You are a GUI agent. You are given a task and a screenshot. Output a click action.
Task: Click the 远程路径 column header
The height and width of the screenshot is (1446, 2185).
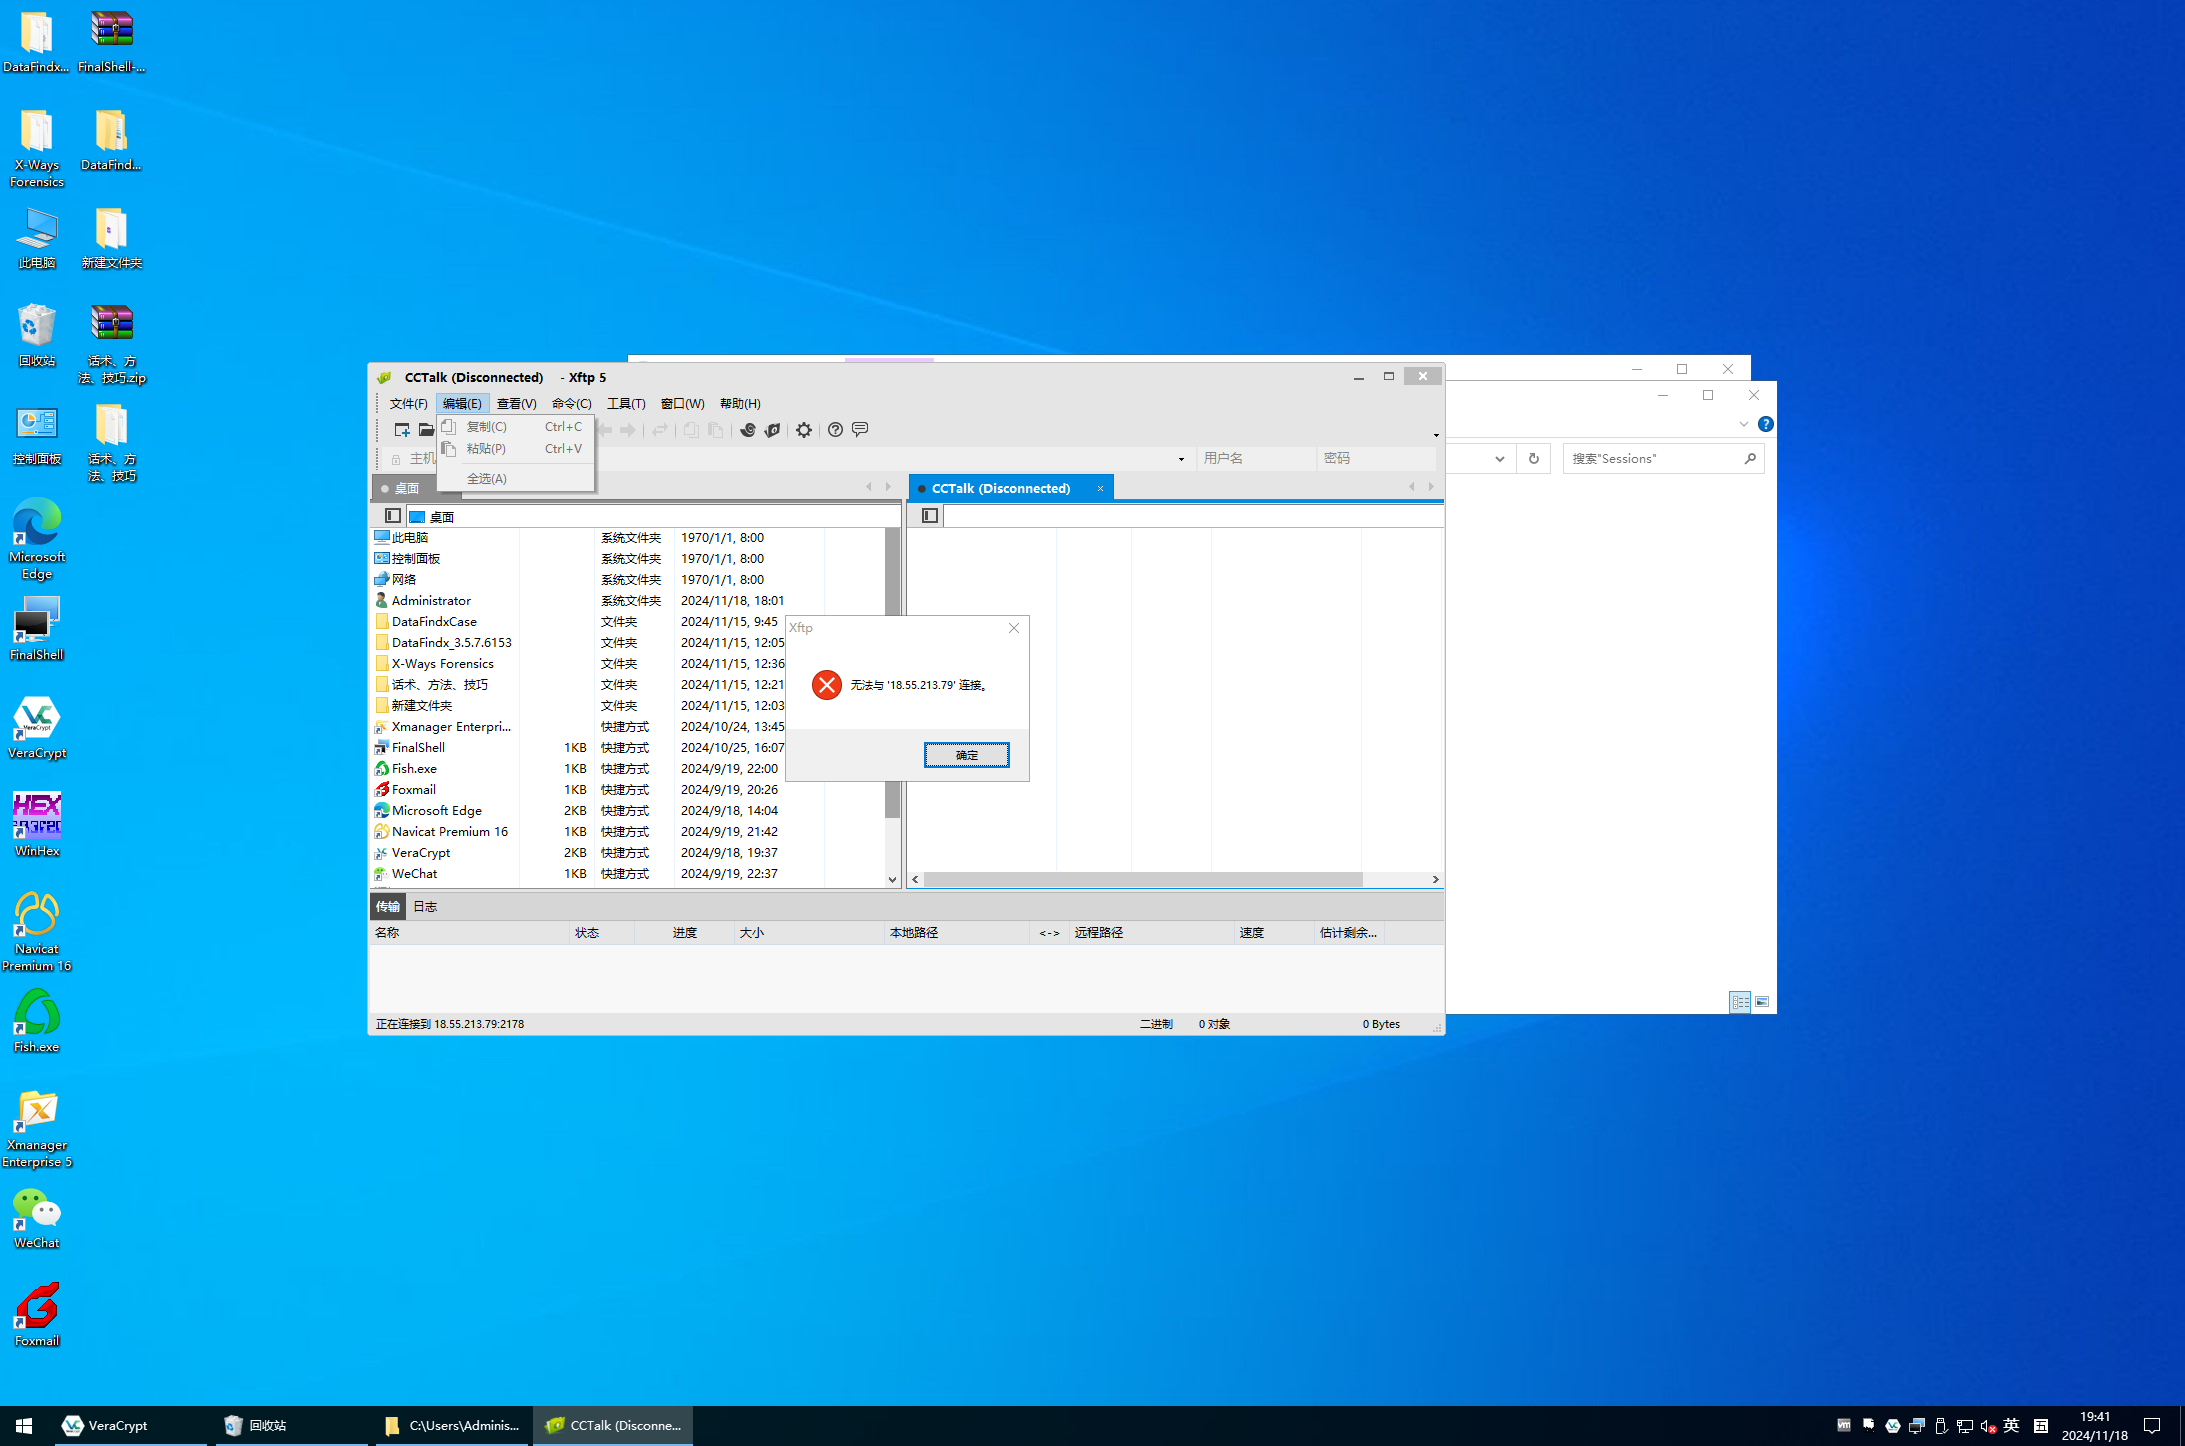pyautogui.click(x=1151, y=933)
